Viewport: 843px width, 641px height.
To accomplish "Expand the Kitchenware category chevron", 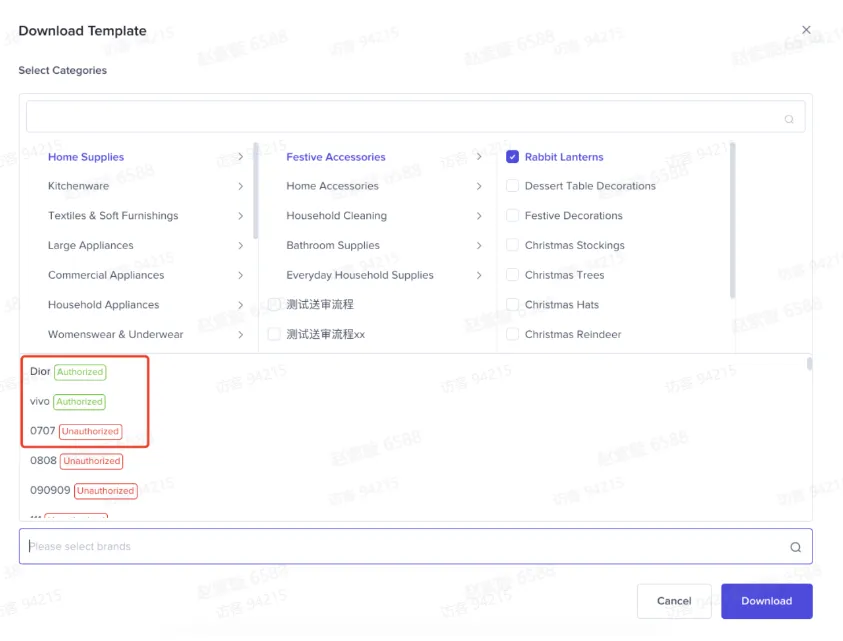I will click(240, 186).
